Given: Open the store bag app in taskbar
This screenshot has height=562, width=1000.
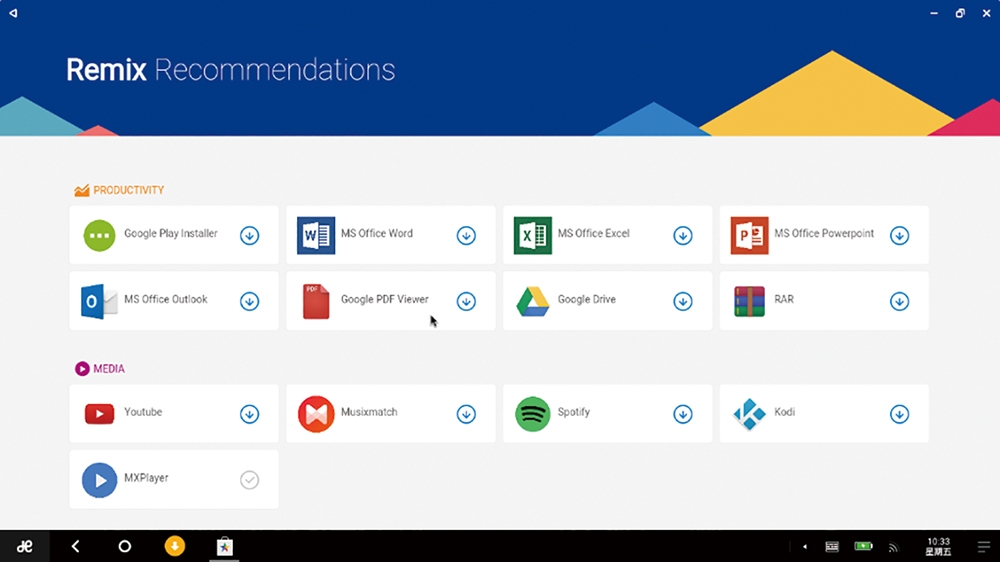Looking at the screenshot, I should 224,546.
